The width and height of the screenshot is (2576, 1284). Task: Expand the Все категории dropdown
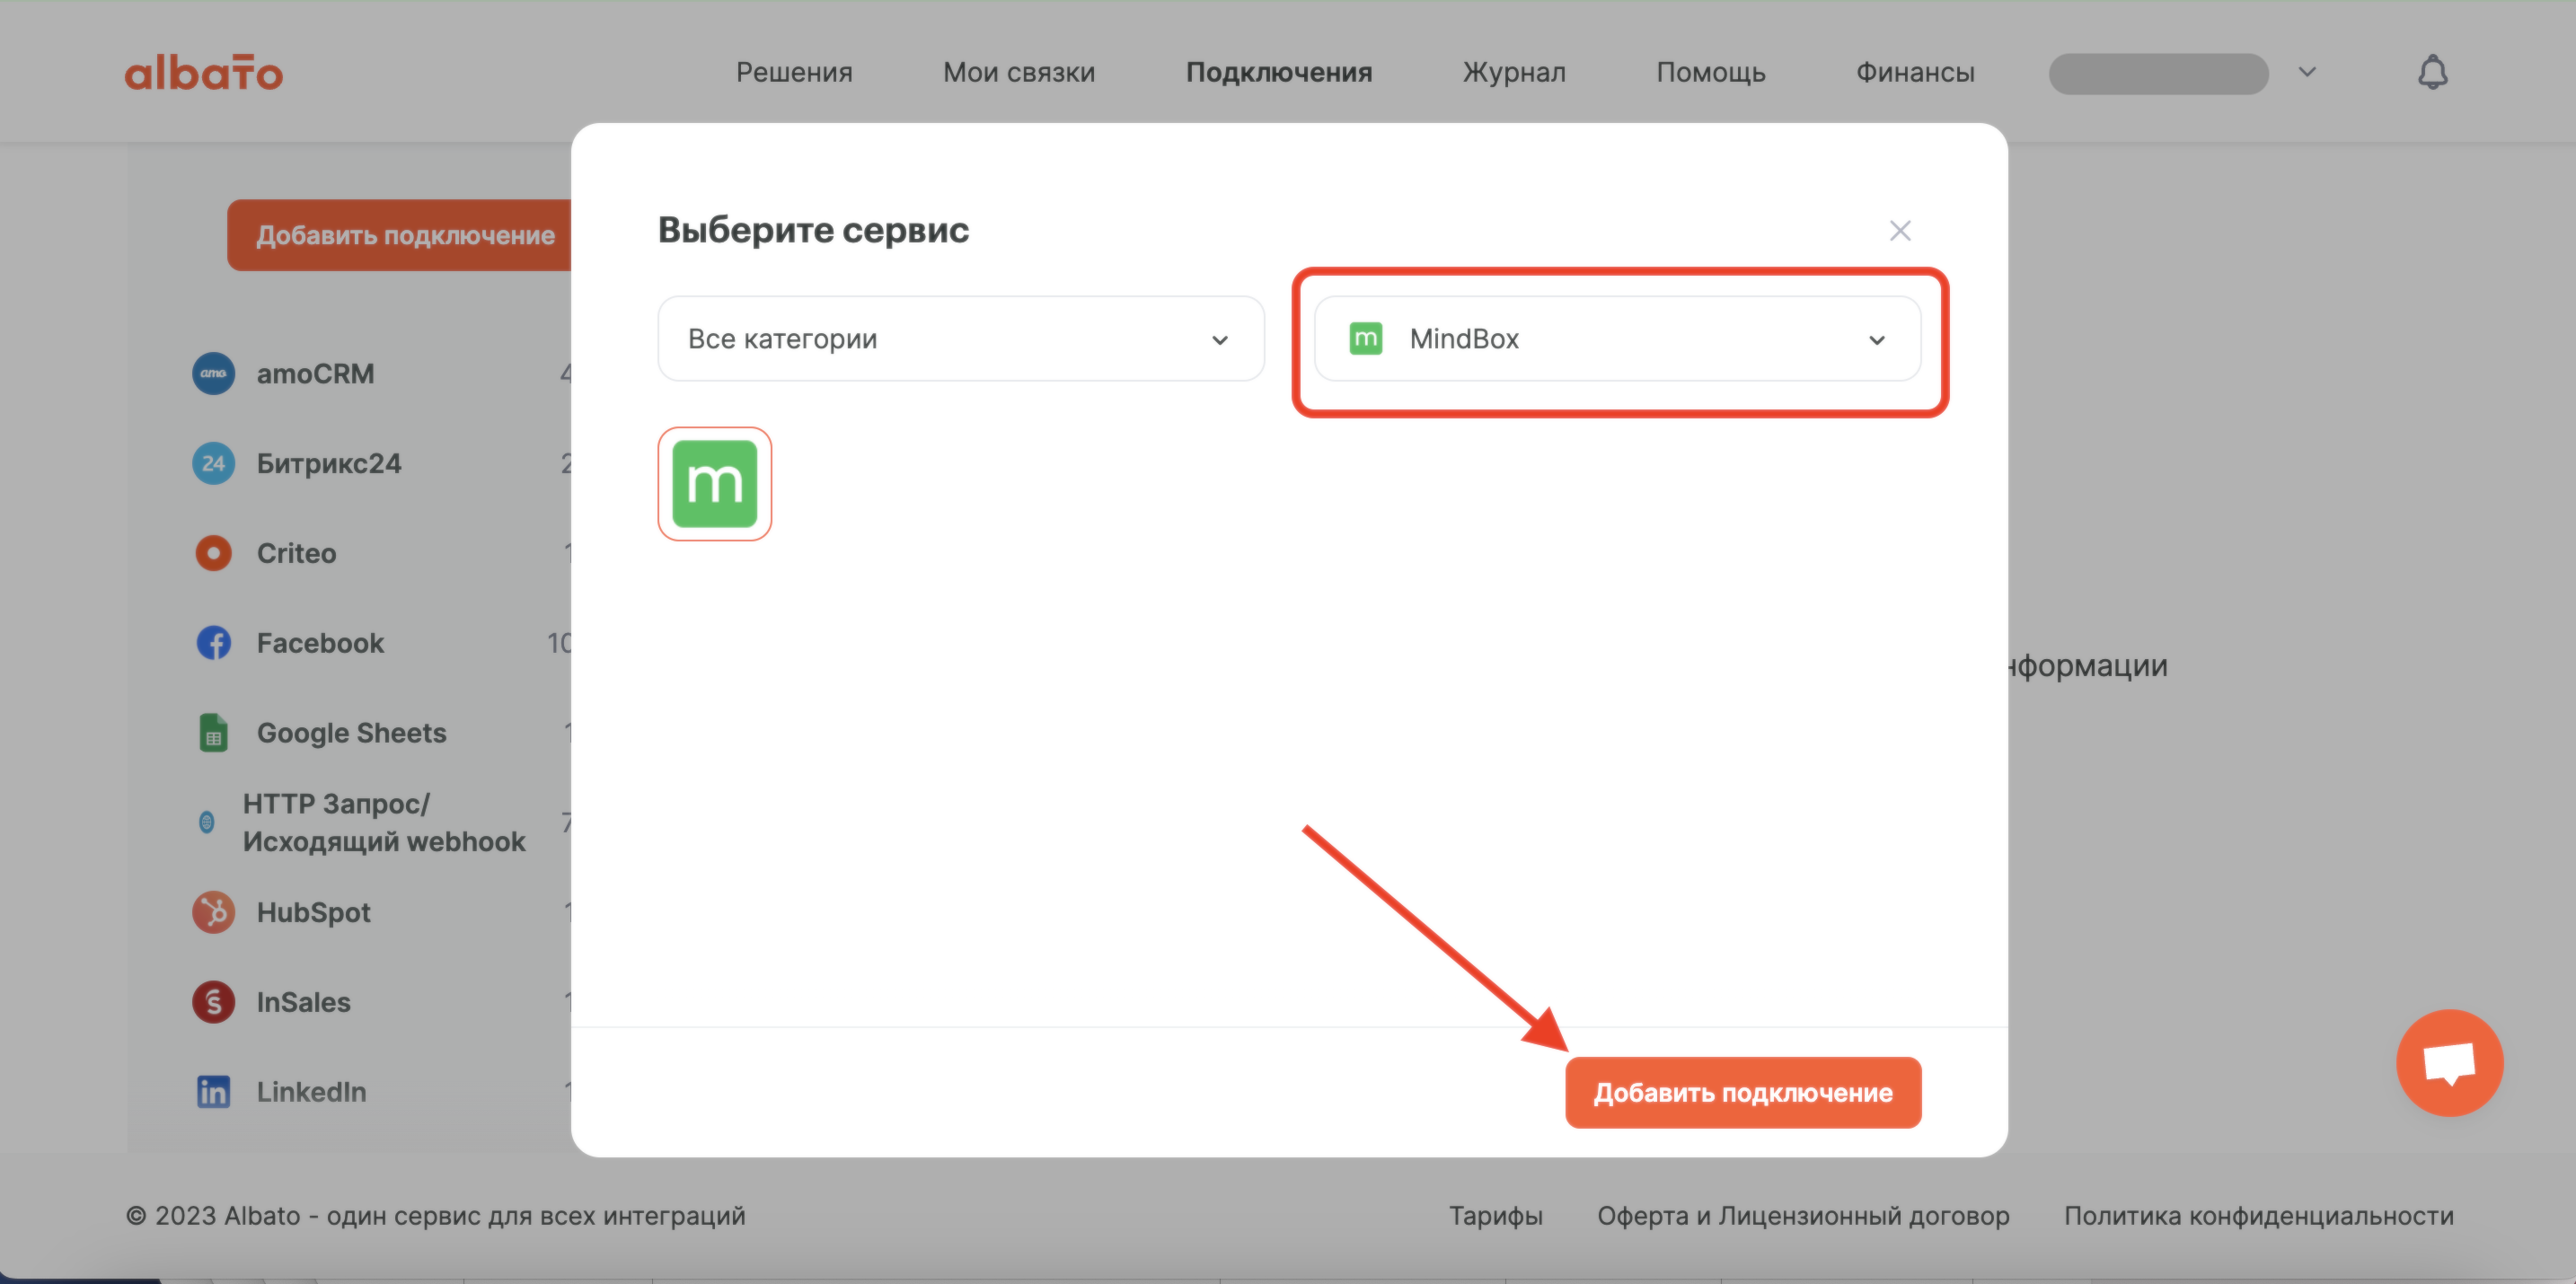pos(961,339)
